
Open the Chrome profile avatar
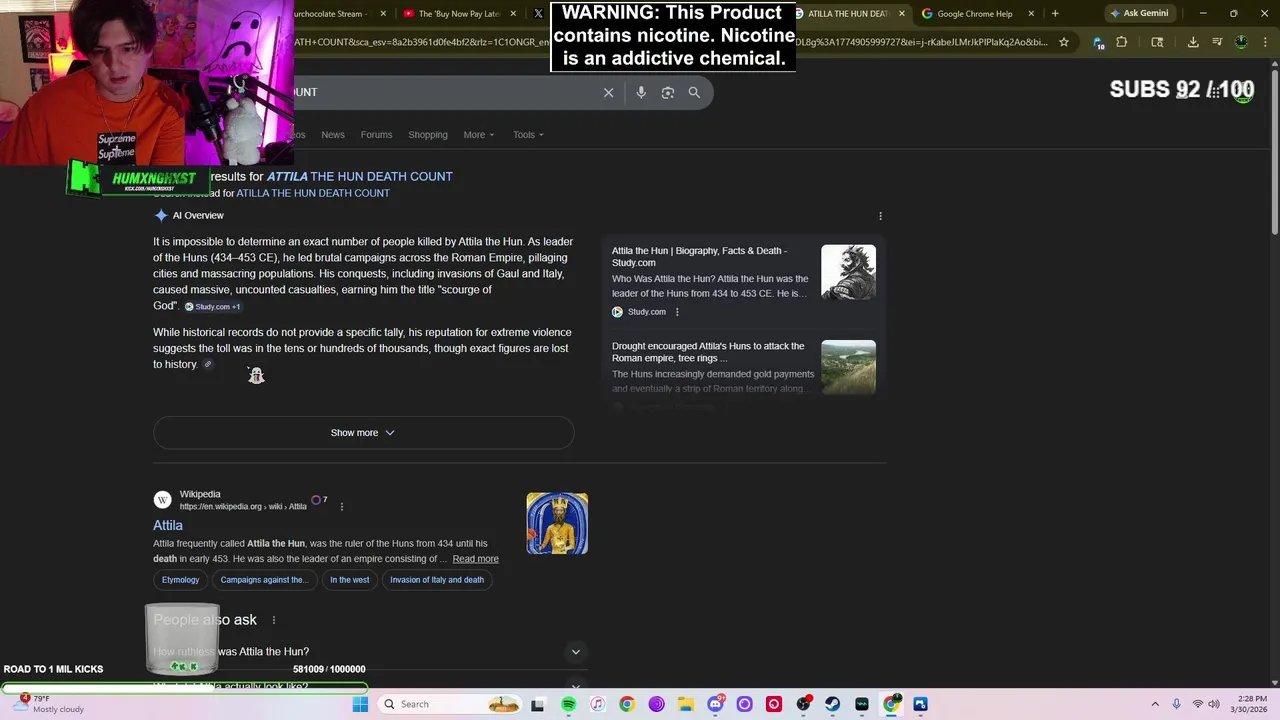pyautogui.click(x=1241, y=42)
